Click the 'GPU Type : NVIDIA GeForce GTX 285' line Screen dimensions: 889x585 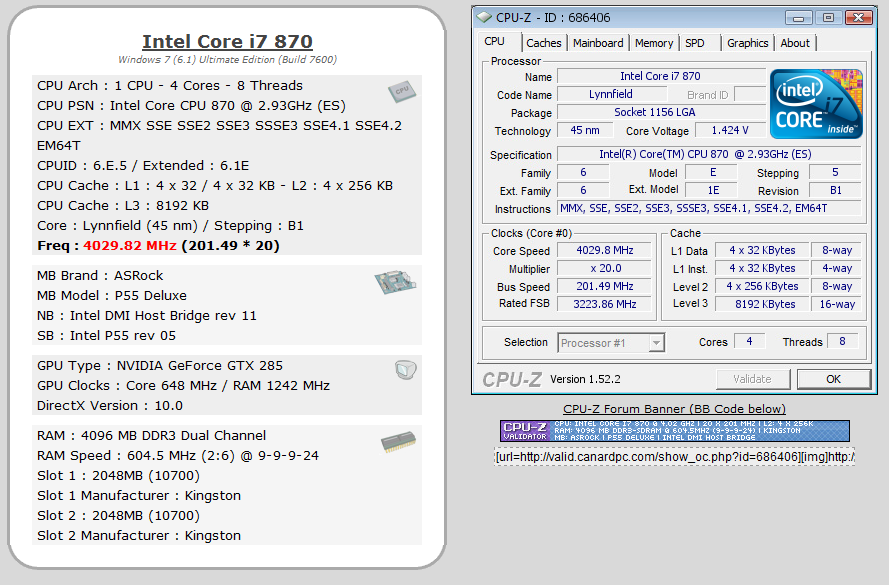pos(160,366)
